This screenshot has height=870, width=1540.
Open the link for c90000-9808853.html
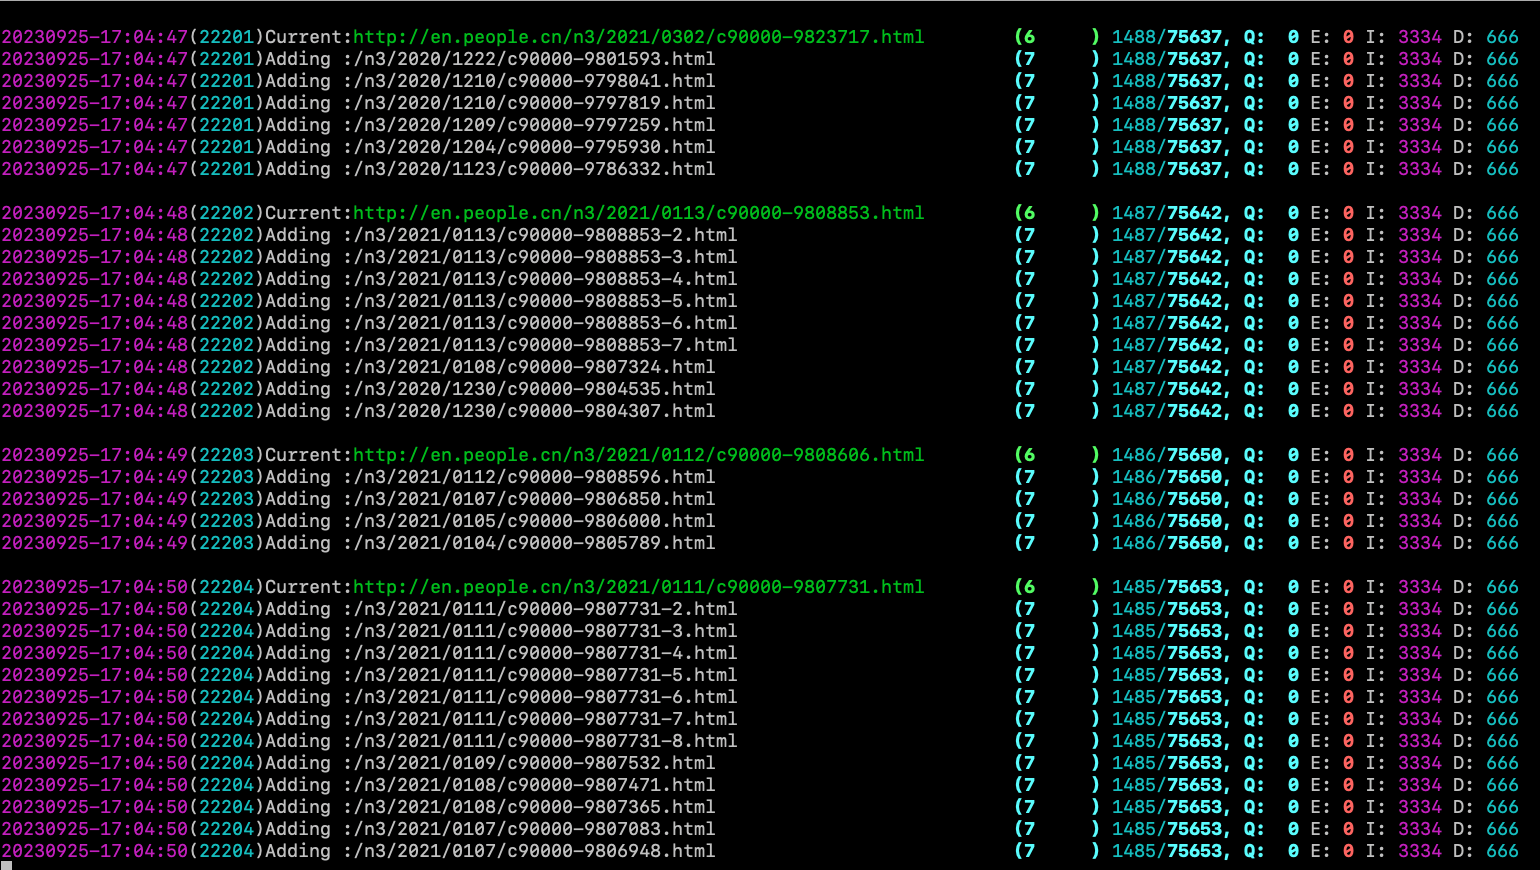[x=636, y=212]
